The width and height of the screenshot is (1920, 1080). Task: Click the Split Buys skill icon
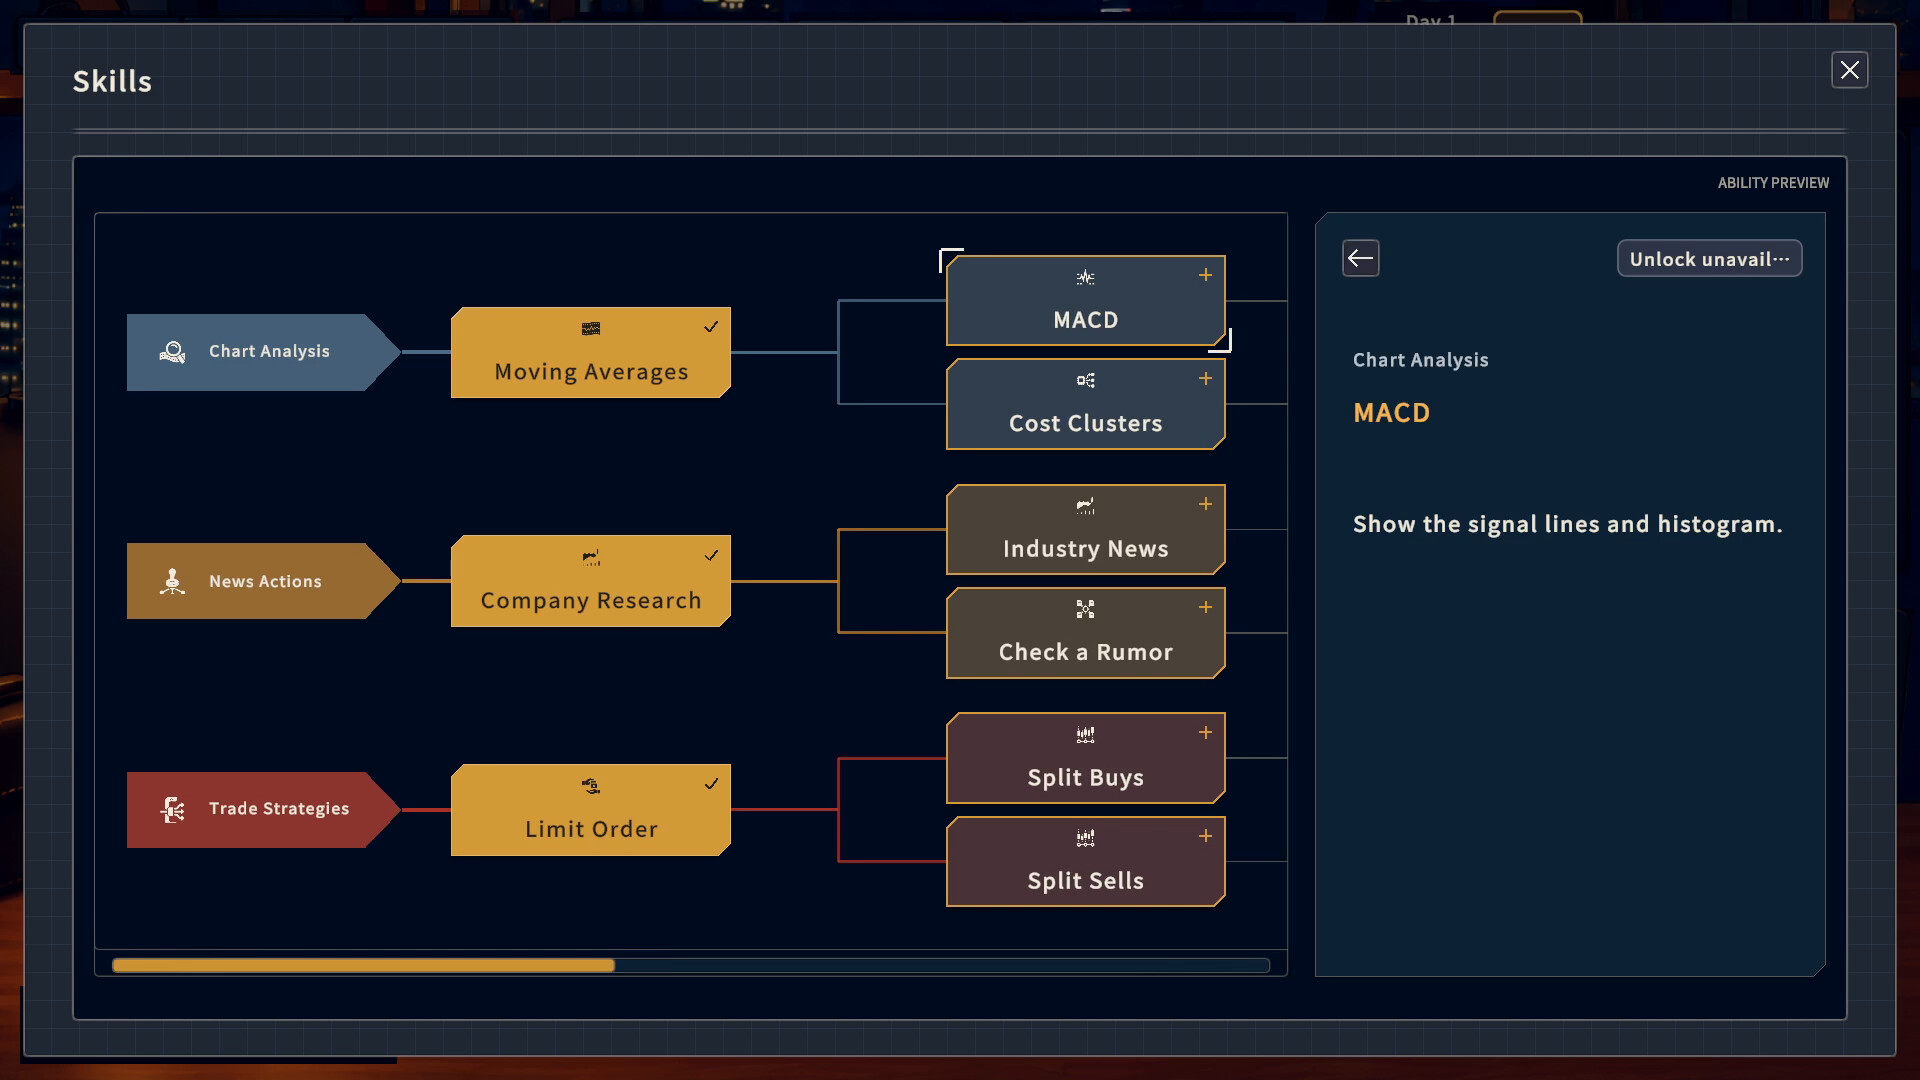pos(1085,735)
